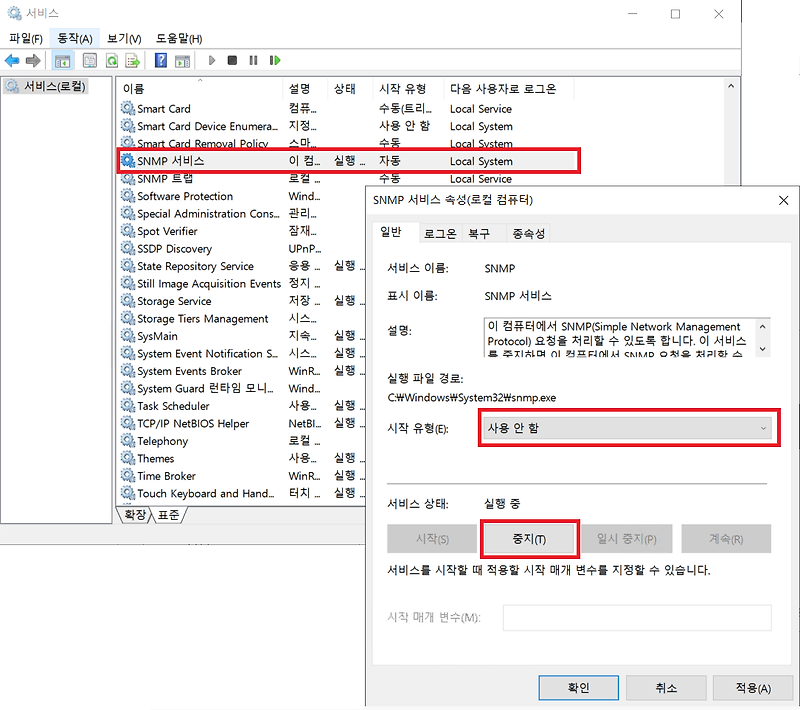
Task: Pause the service with the pause toolbar icon
Action: coord(253,60)
